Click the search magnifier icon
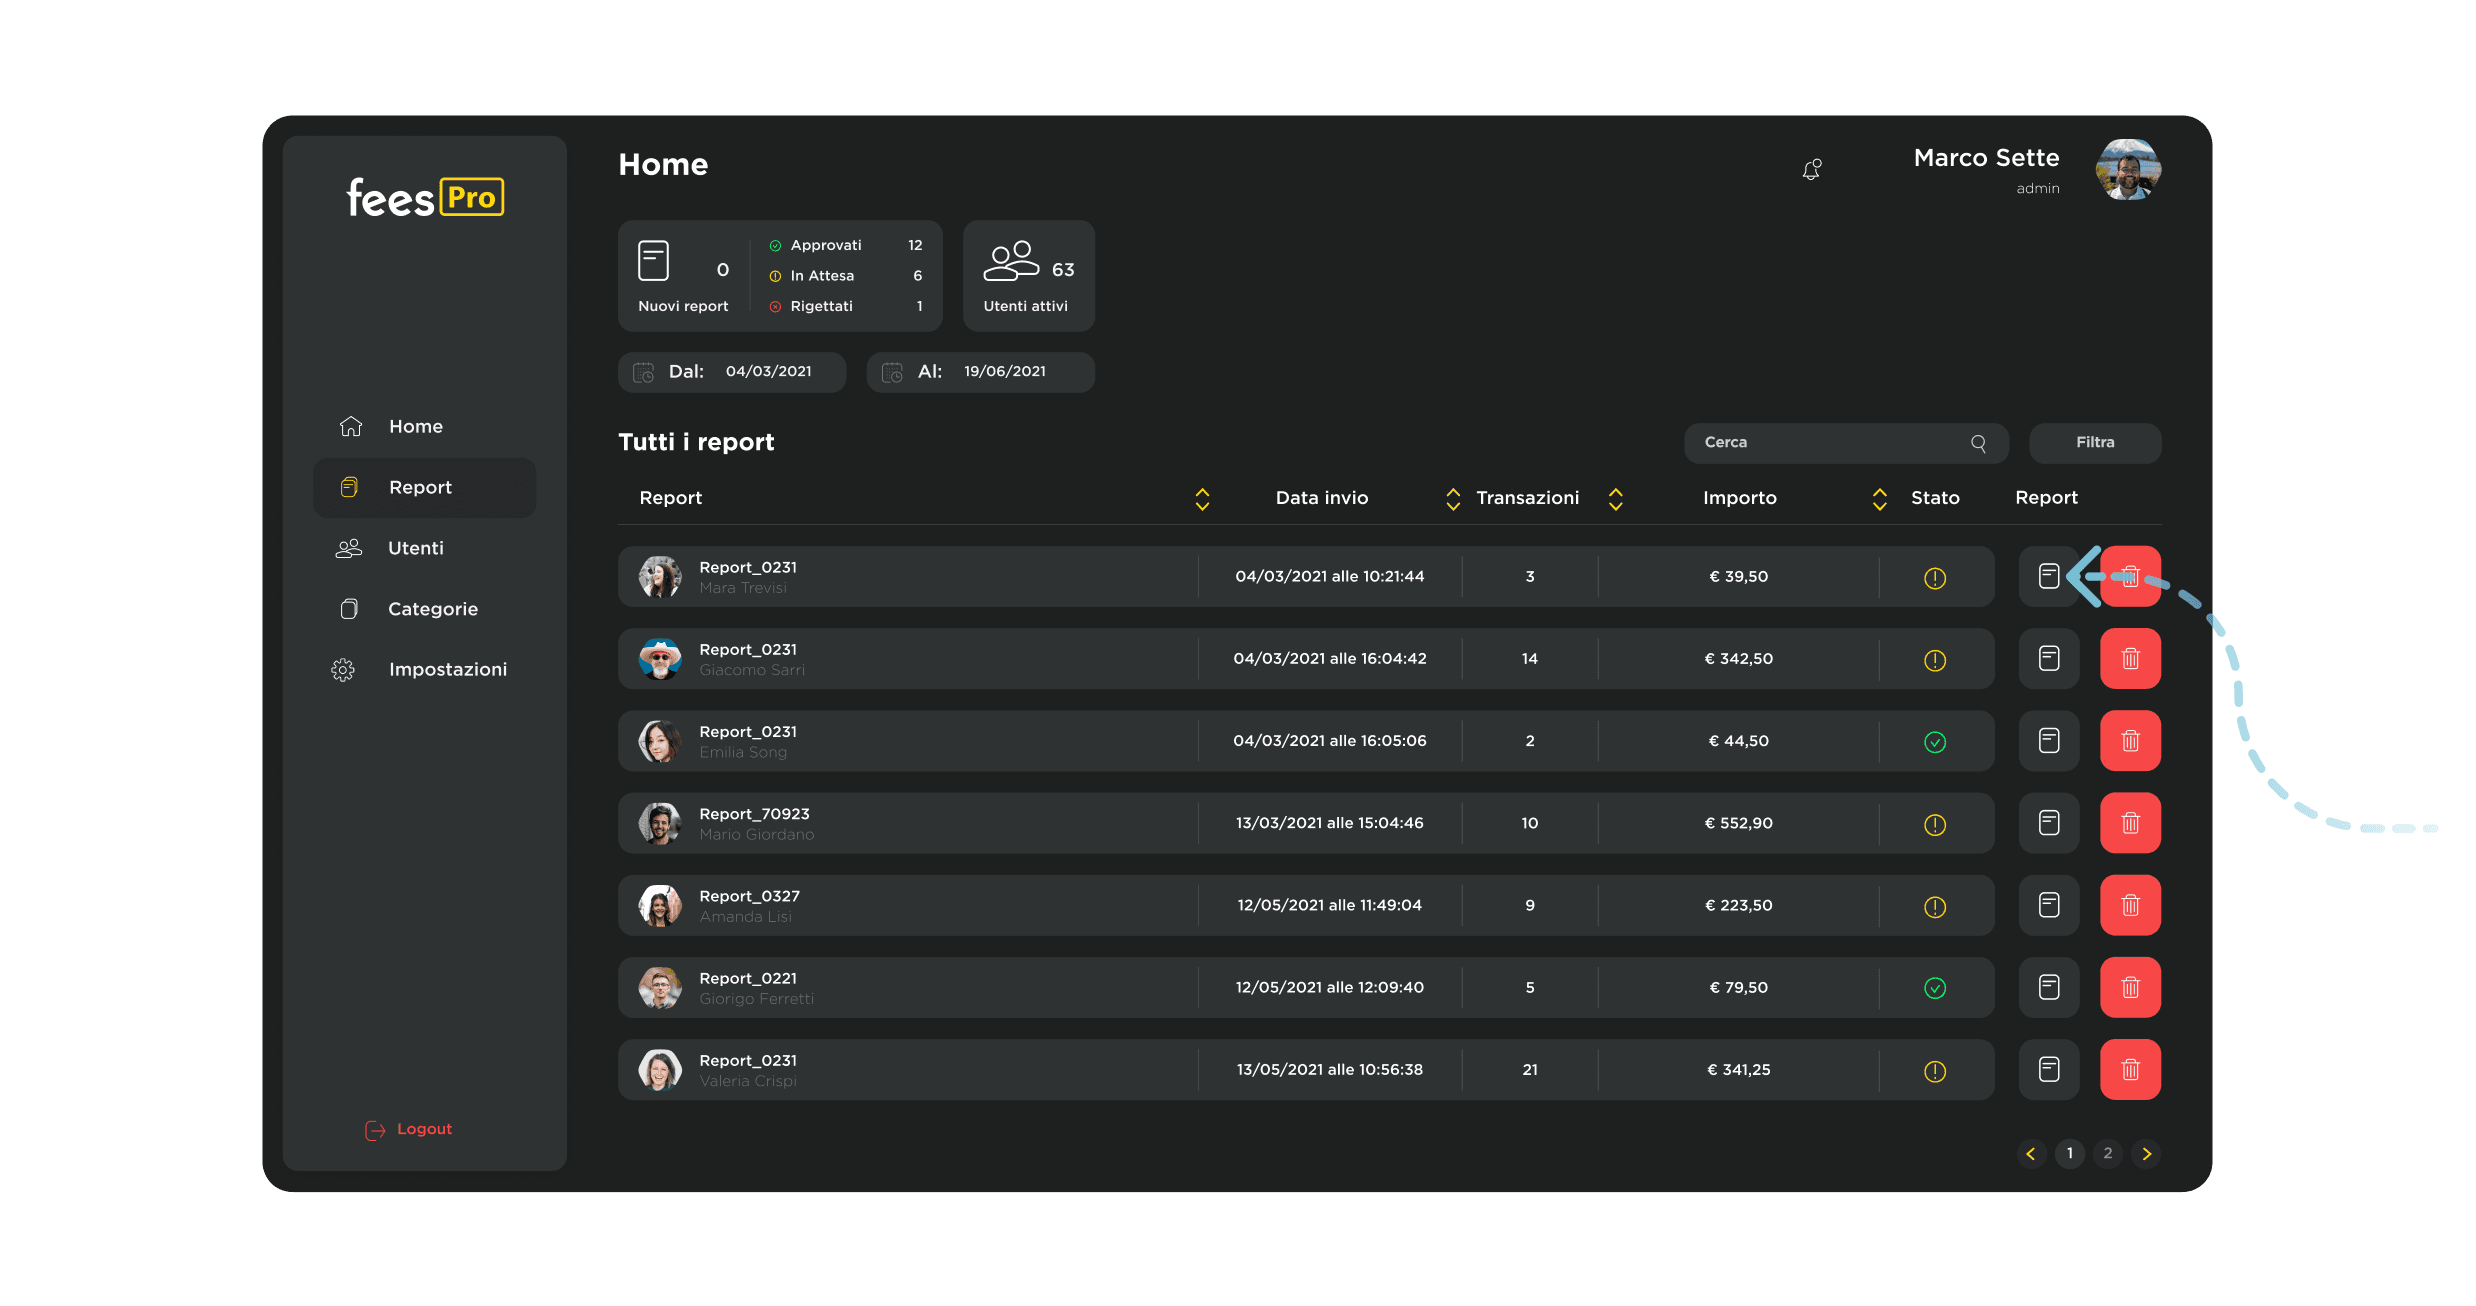This screenshot has height=1306, width=2476. tap(1978, 443)
